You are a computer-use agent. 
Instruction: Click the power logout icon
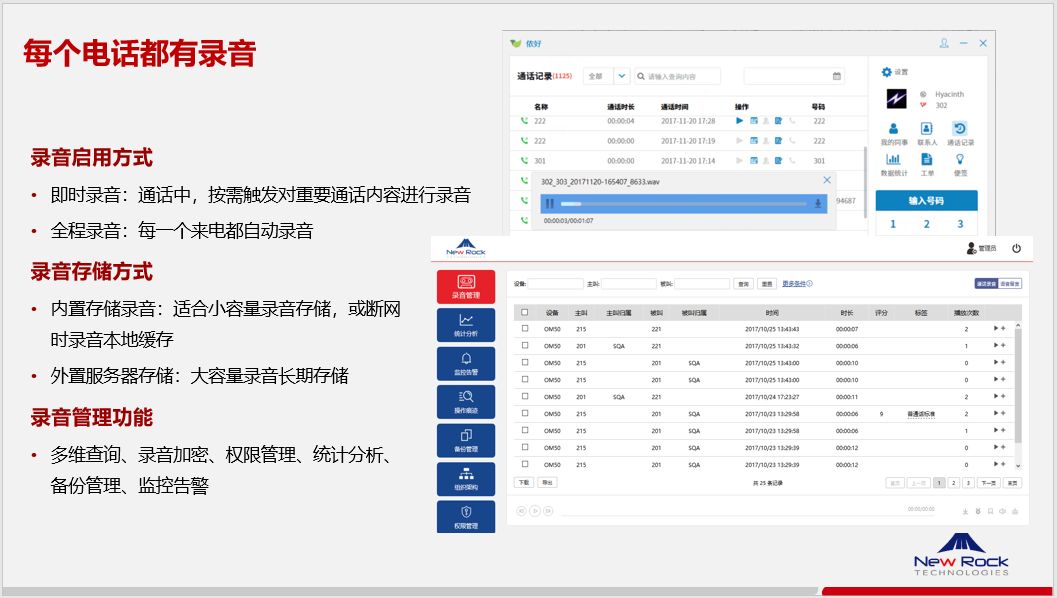tap(1016, 248)
